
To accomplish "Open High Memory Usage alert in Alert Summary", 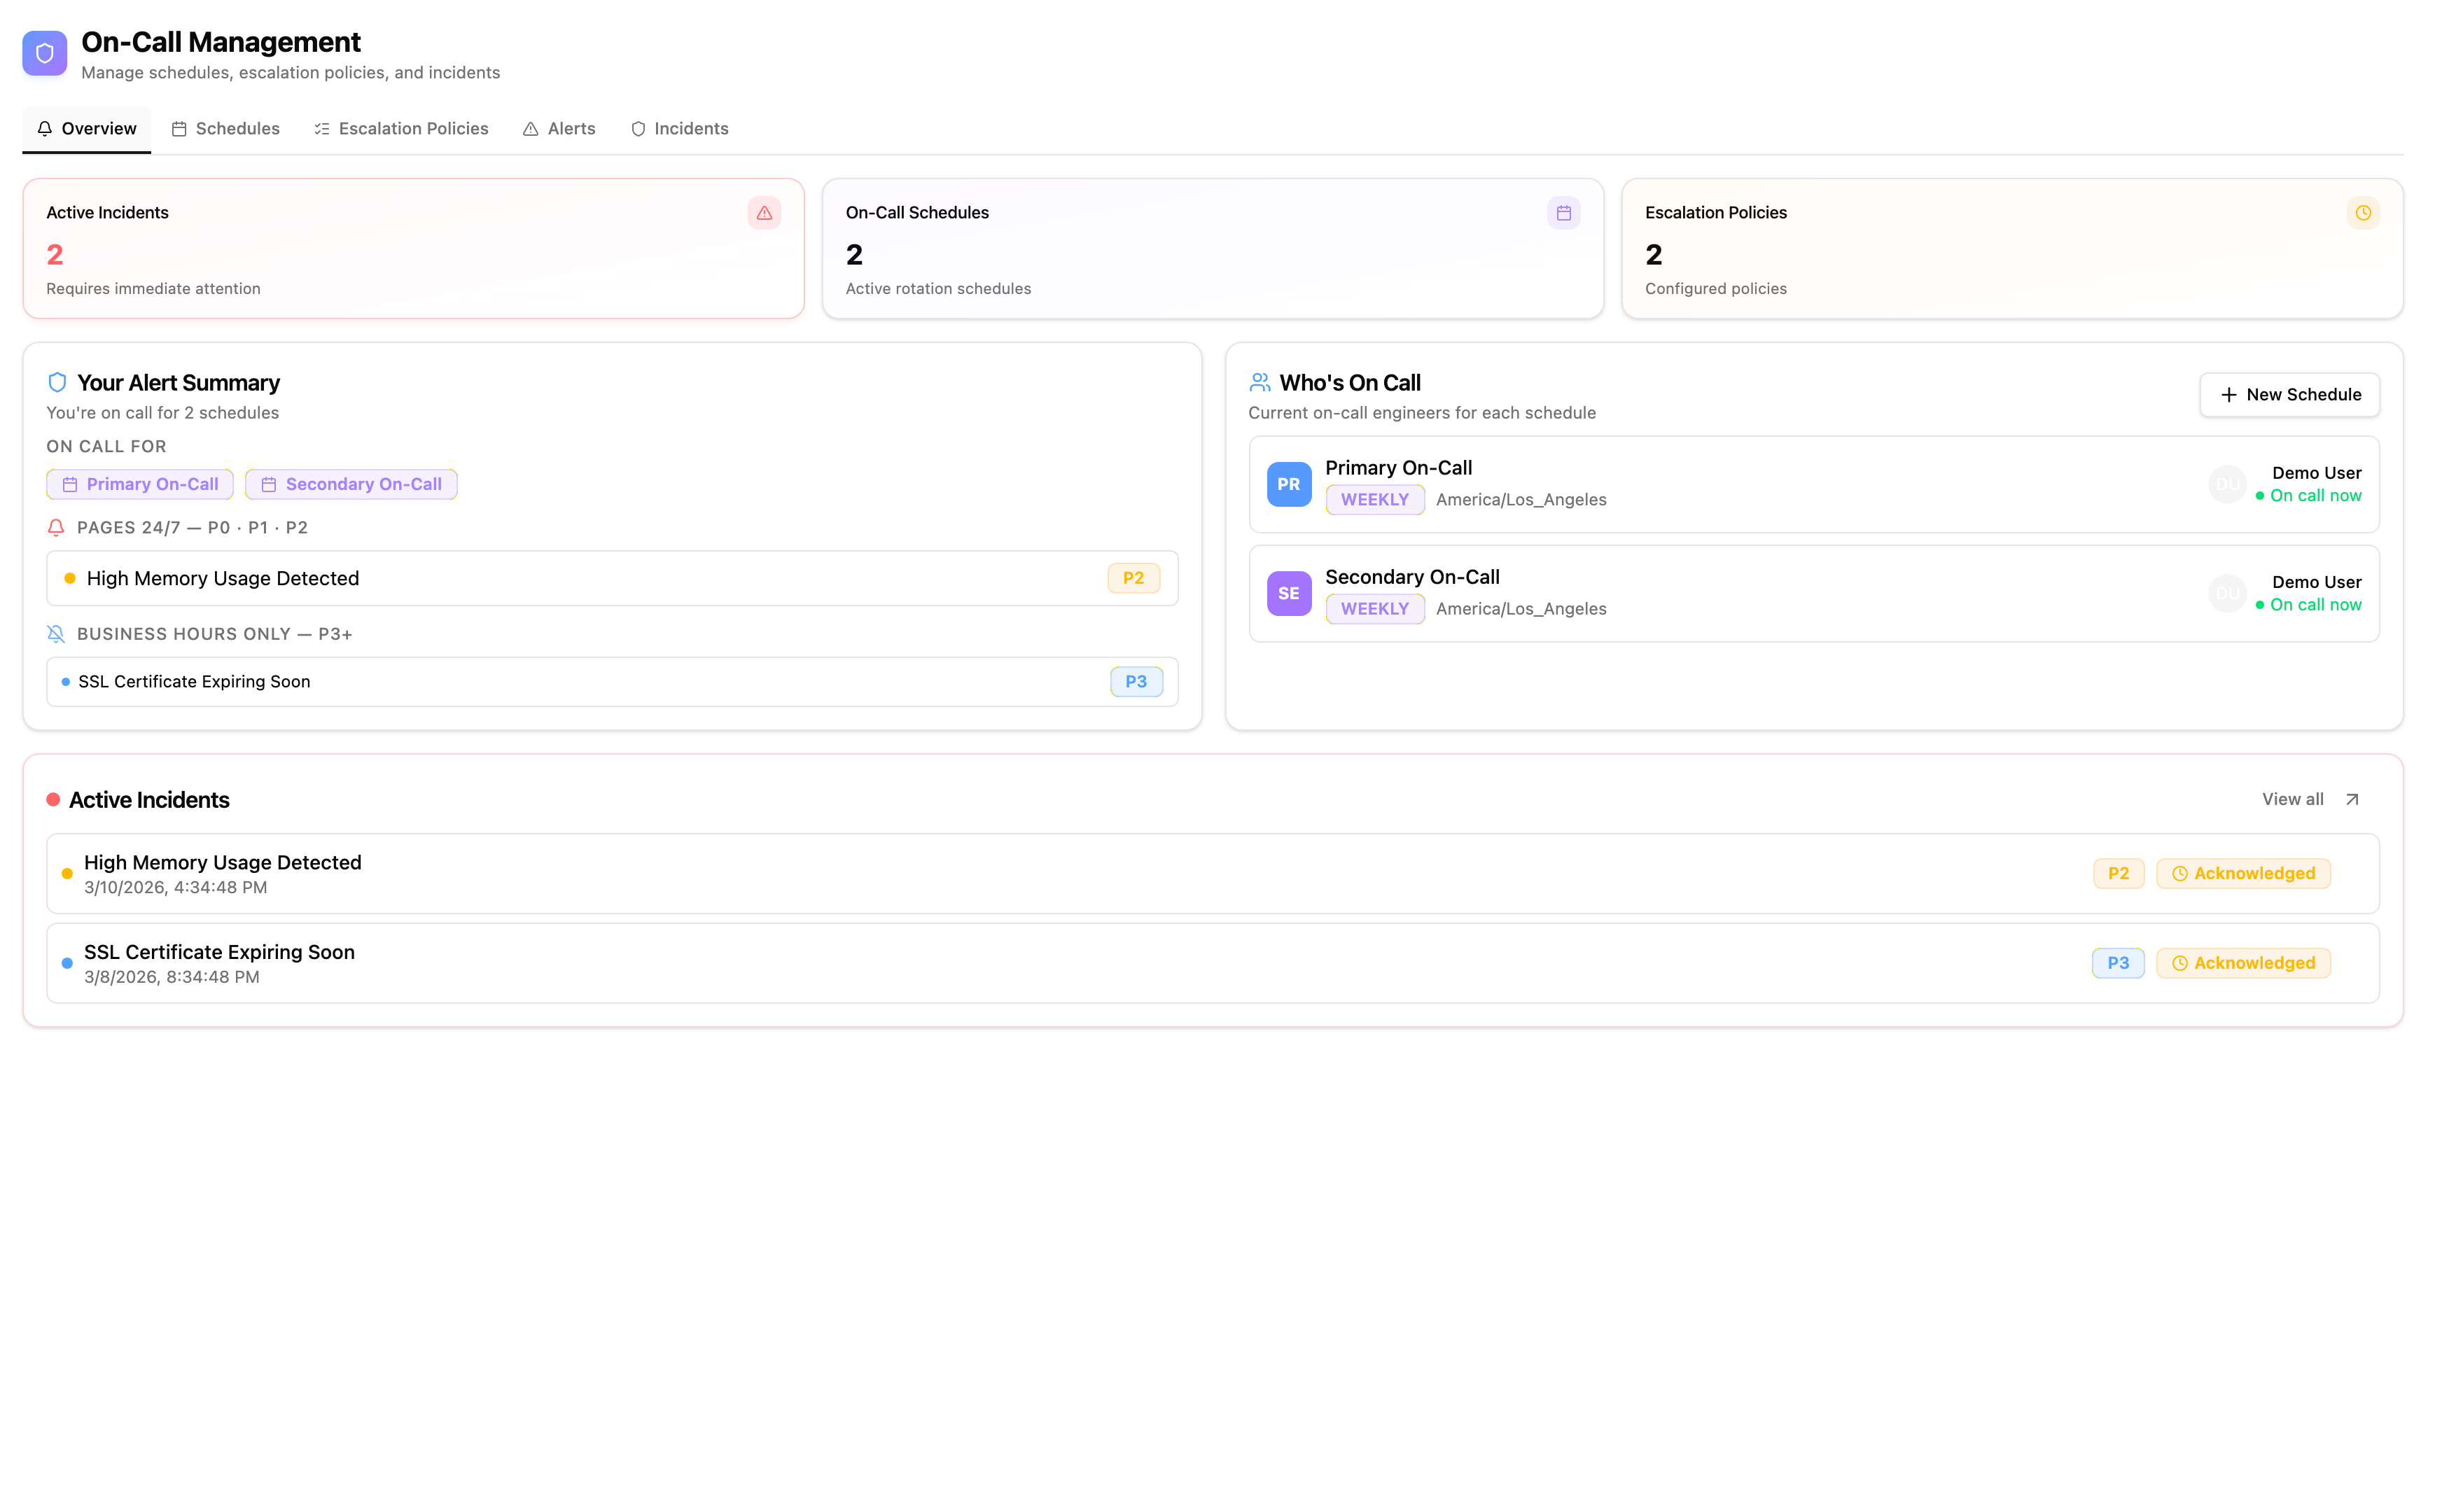I will point(612,578).
